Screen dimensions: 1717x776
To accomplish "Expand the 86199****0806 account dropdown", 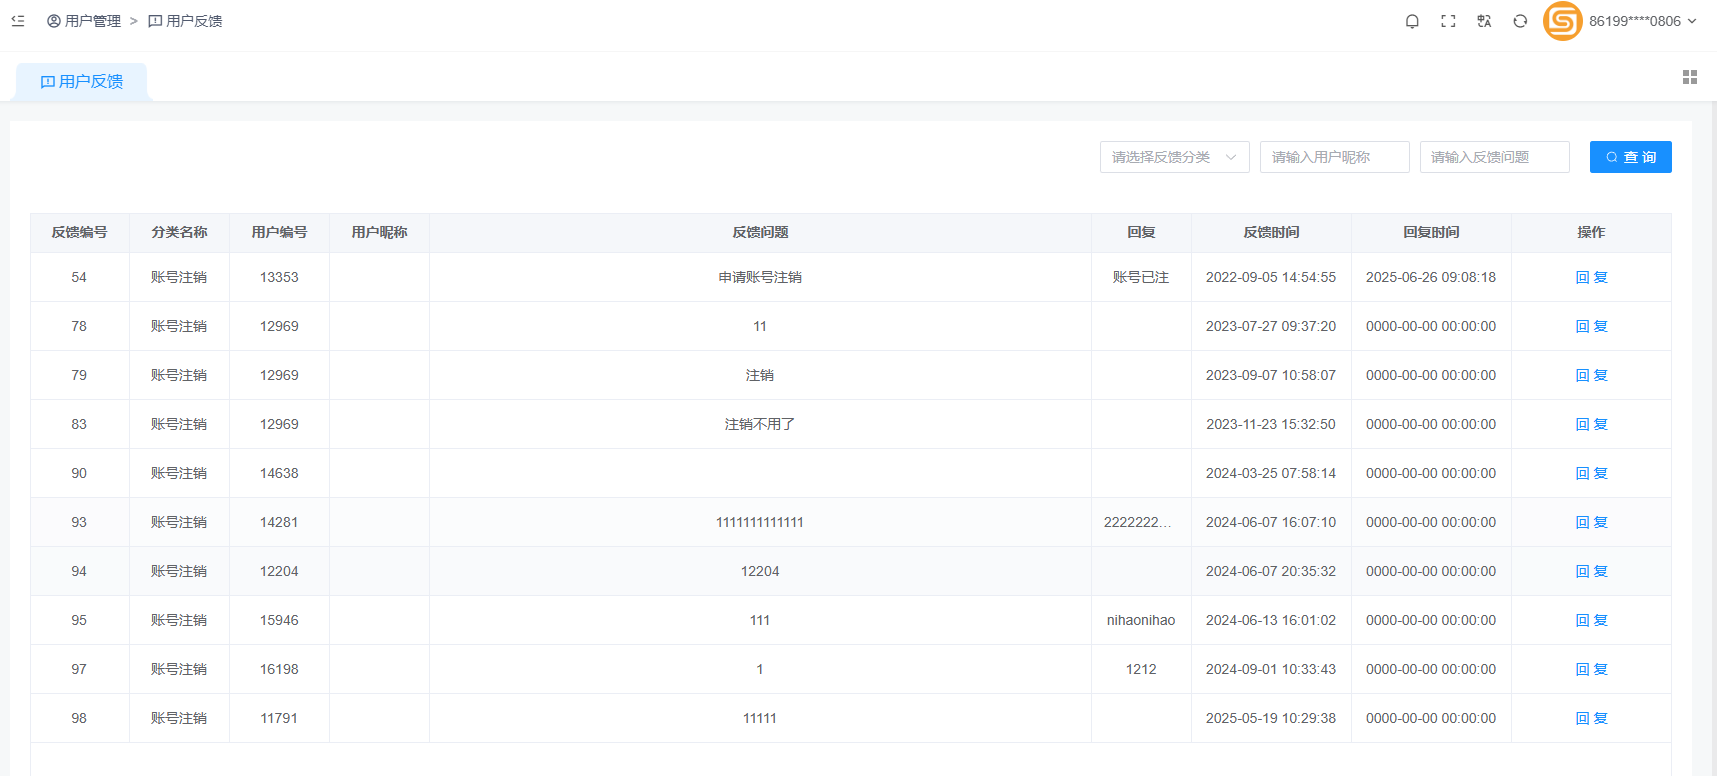I will pyautogui.click(x=1642, y=21).
